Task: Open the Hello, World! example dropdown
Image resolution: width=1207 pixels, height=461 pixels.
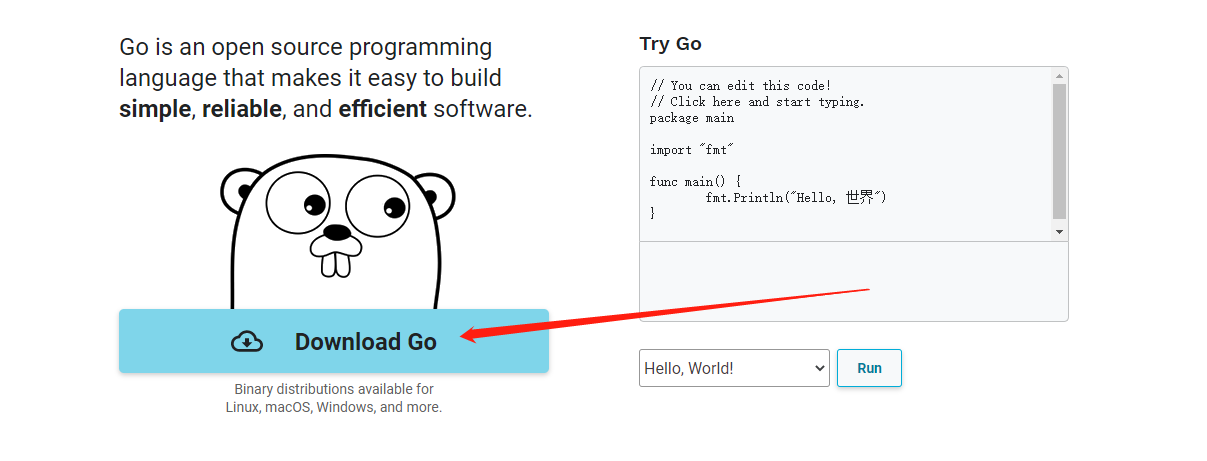Action: (734, 368)
